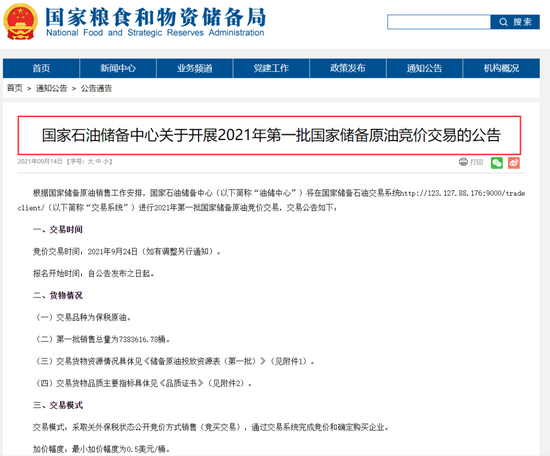Viewport: 550px width, 456px height.
Task: Set font size to 大
Action: (90, 161)
